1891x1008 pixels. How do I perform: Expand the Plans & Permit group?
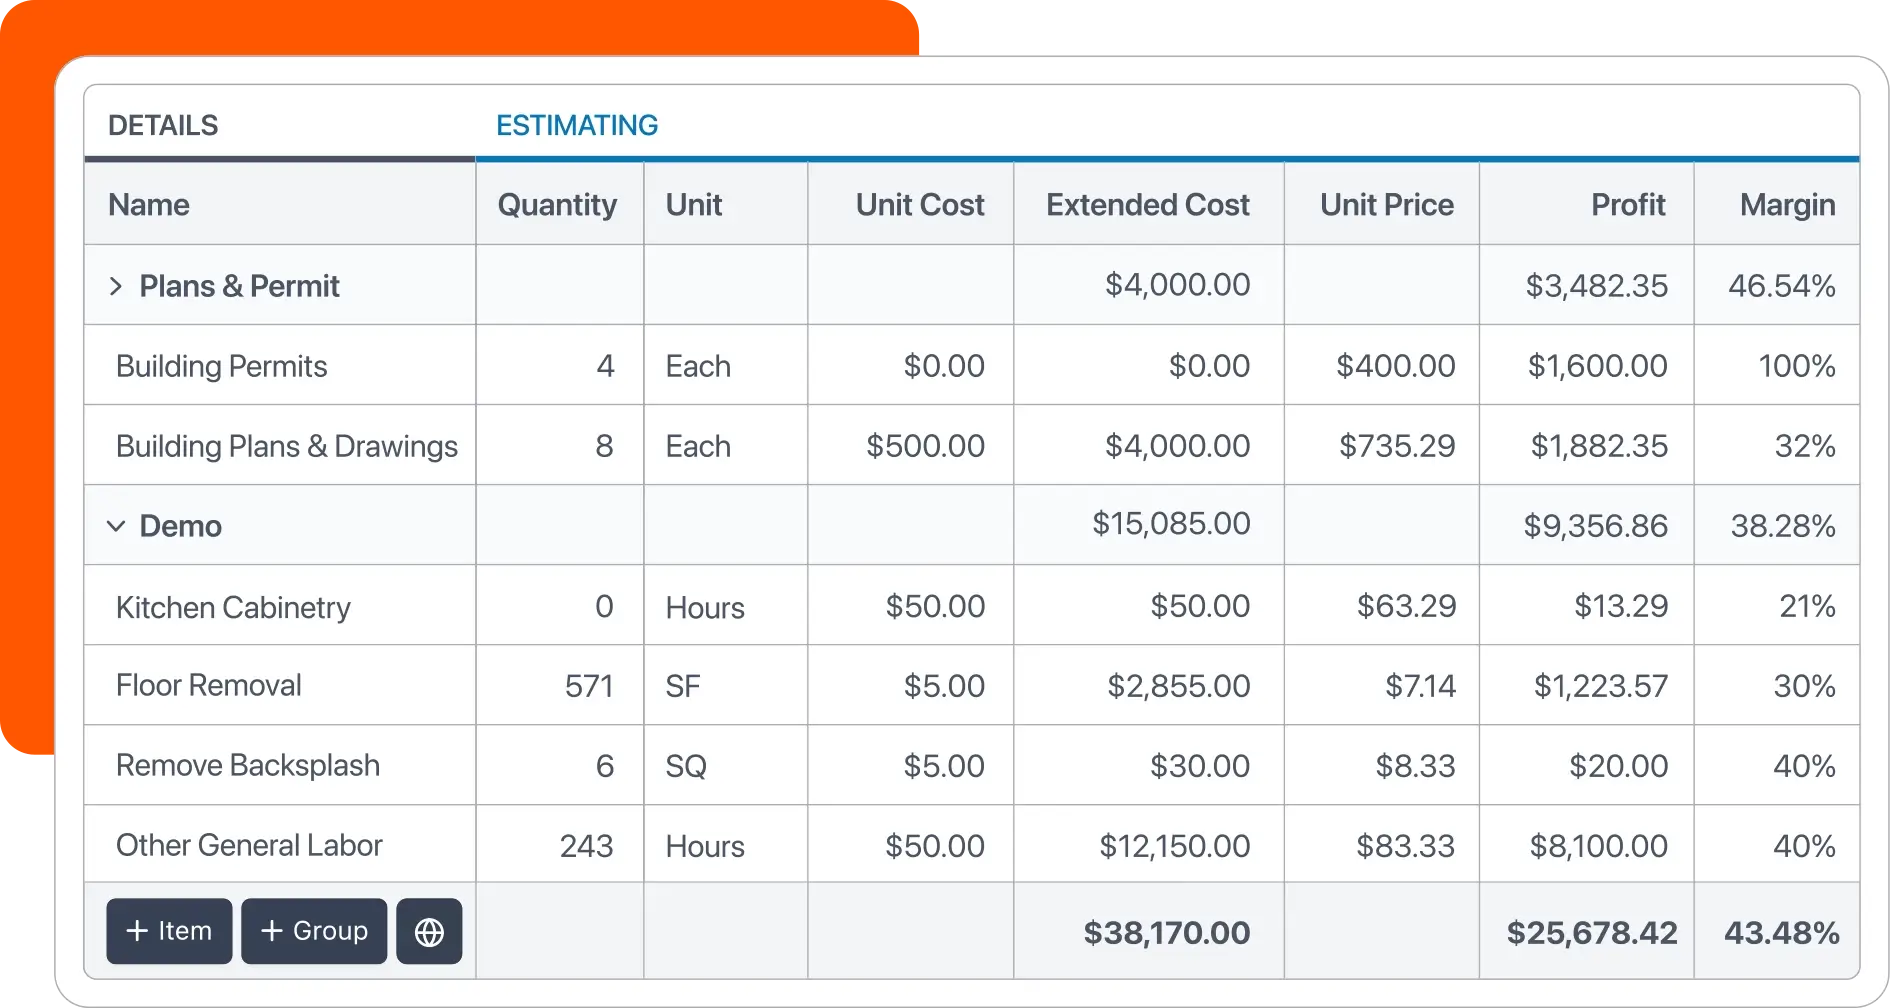click(x=116, y=287)
